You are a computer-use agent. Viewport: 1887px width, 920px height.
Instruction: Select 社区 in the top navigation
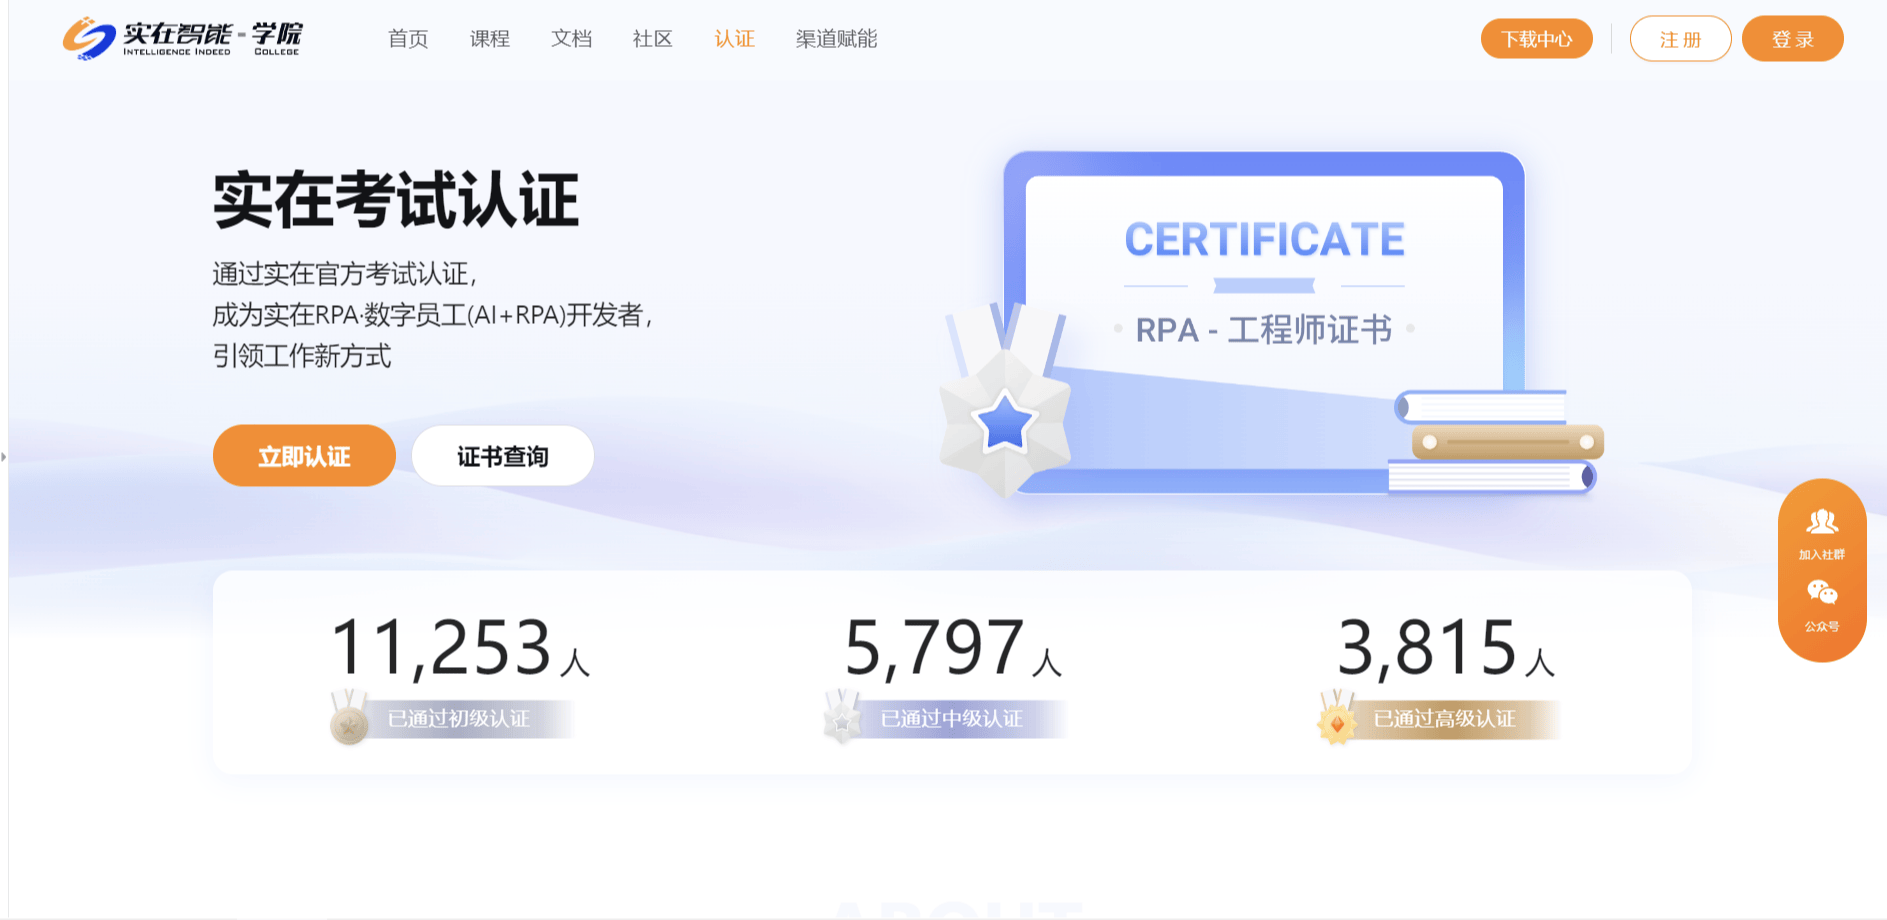pos(652,39)
